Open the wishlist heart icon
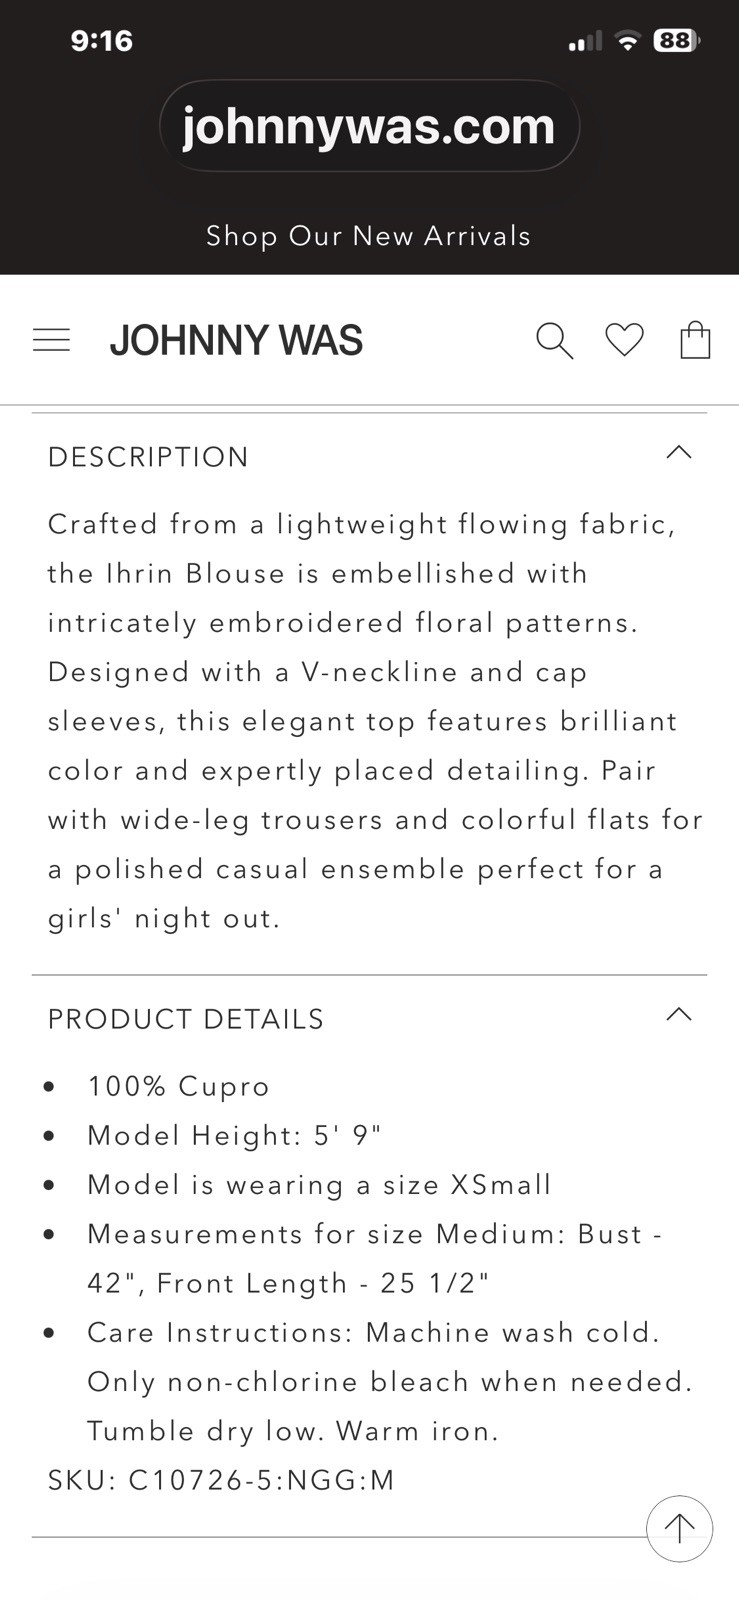This screenshot has height=1600, width=739. pos(625,340)
